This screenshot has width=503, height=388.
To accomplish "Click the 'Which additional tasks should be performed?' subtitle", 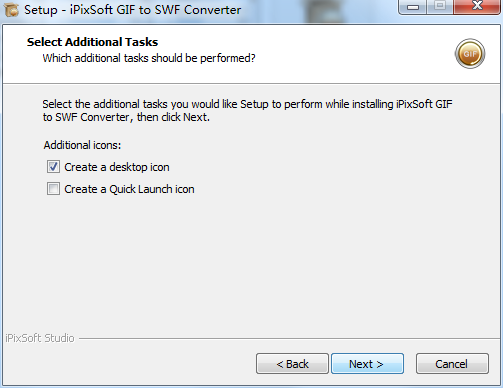I will click(149, 58).
